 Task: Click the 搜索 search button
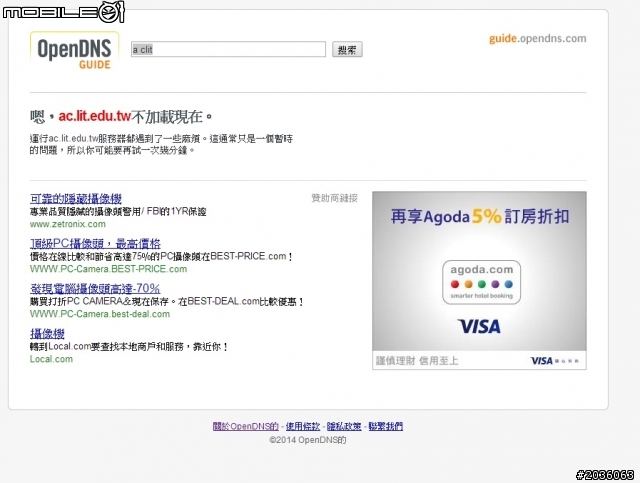pyautogui.click(x=347, y=49)
